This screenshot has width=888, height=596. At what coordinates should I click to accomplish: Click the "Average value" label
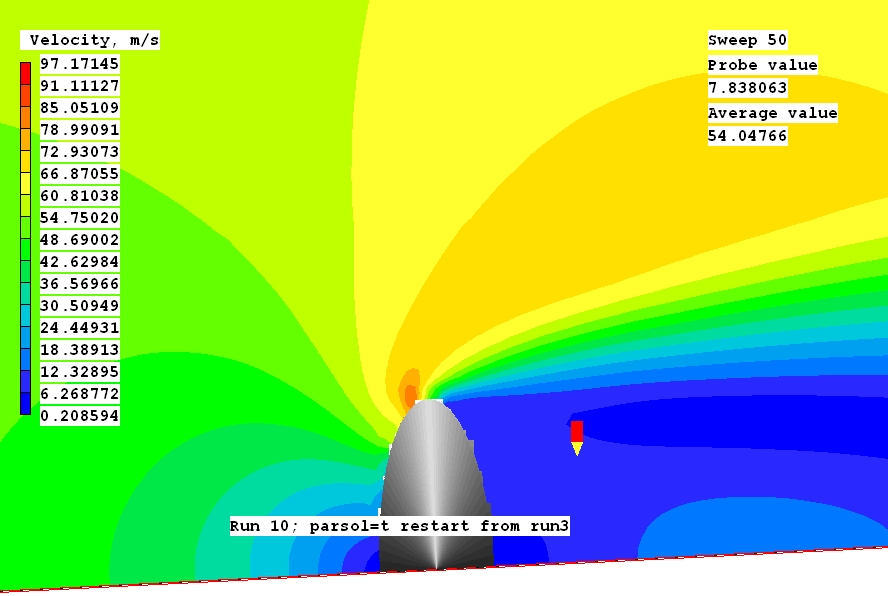(x=772, y=113)
